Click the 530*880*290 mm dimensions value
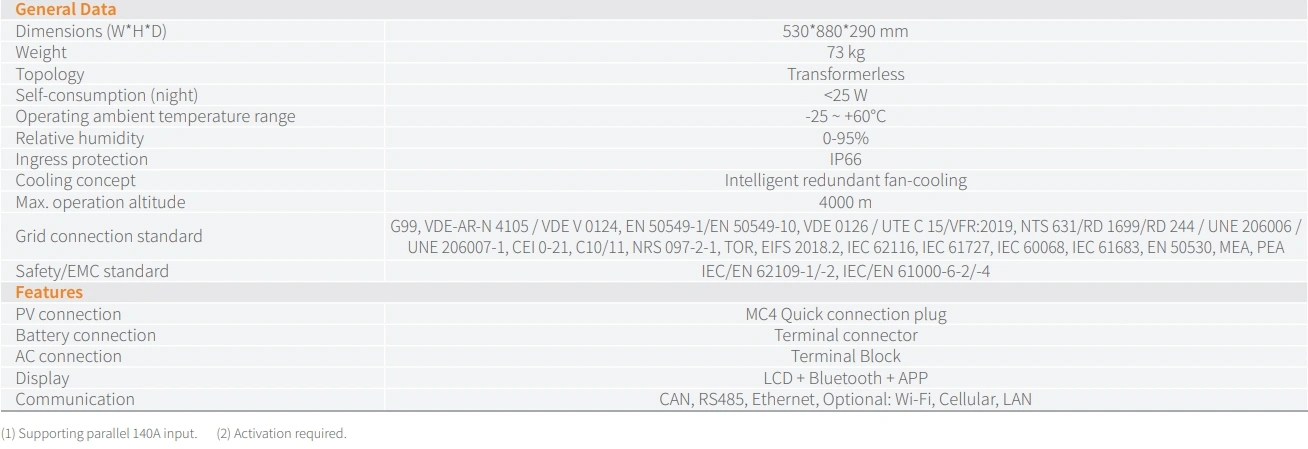The image size is (1308, 449). [x=845, y=31]
